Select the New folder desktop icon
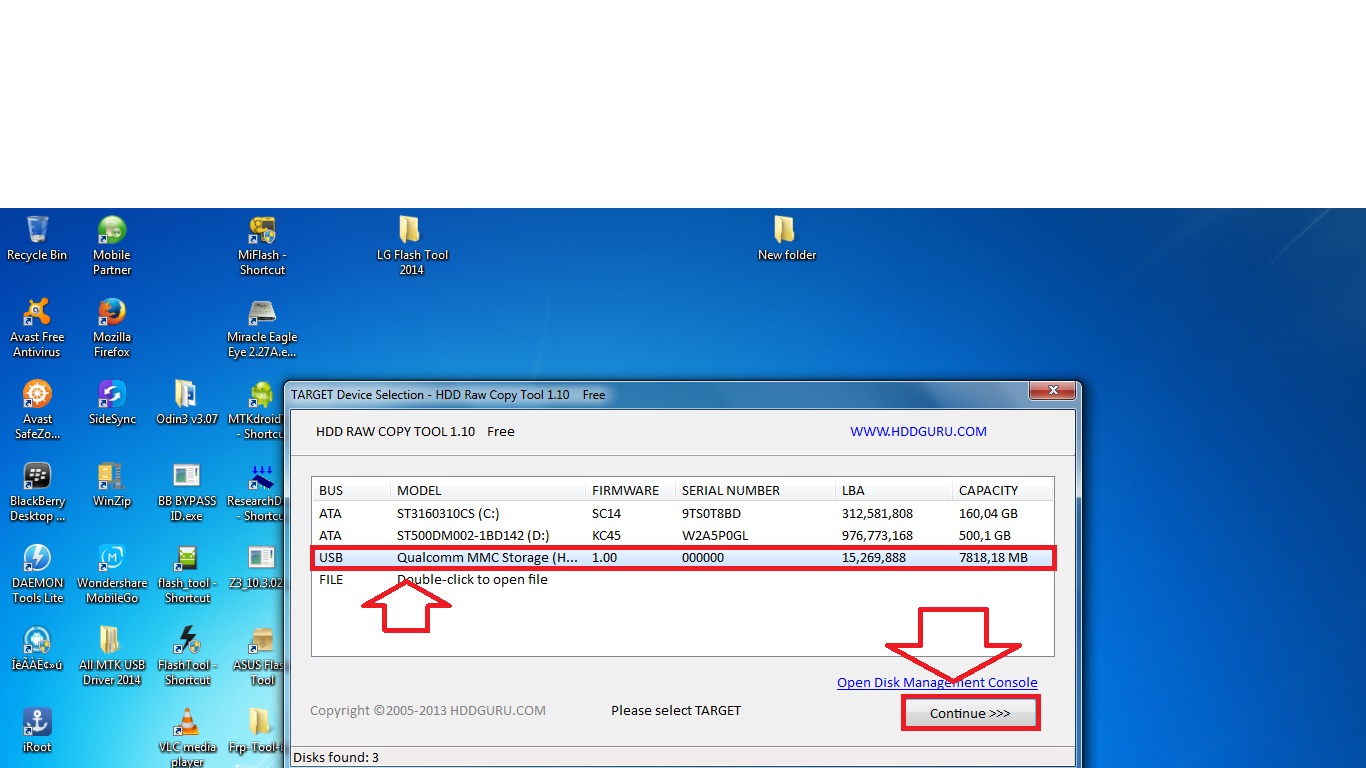Image resolution: width=1366 pixels, height=768 pixels. click(x=787, y=239)
